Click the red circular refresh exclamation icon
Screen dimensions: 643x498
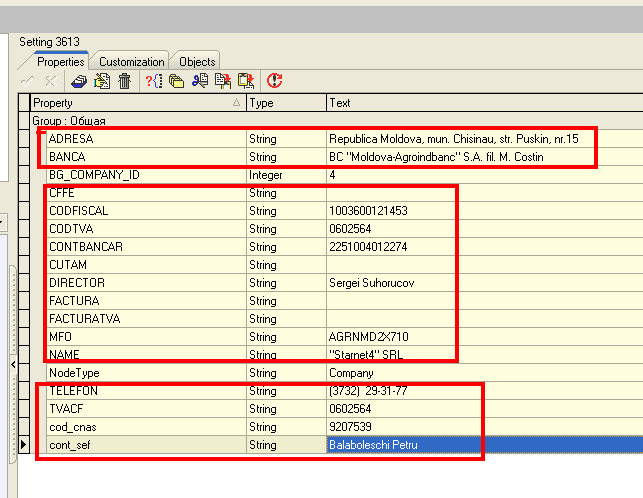pos(274,80)
